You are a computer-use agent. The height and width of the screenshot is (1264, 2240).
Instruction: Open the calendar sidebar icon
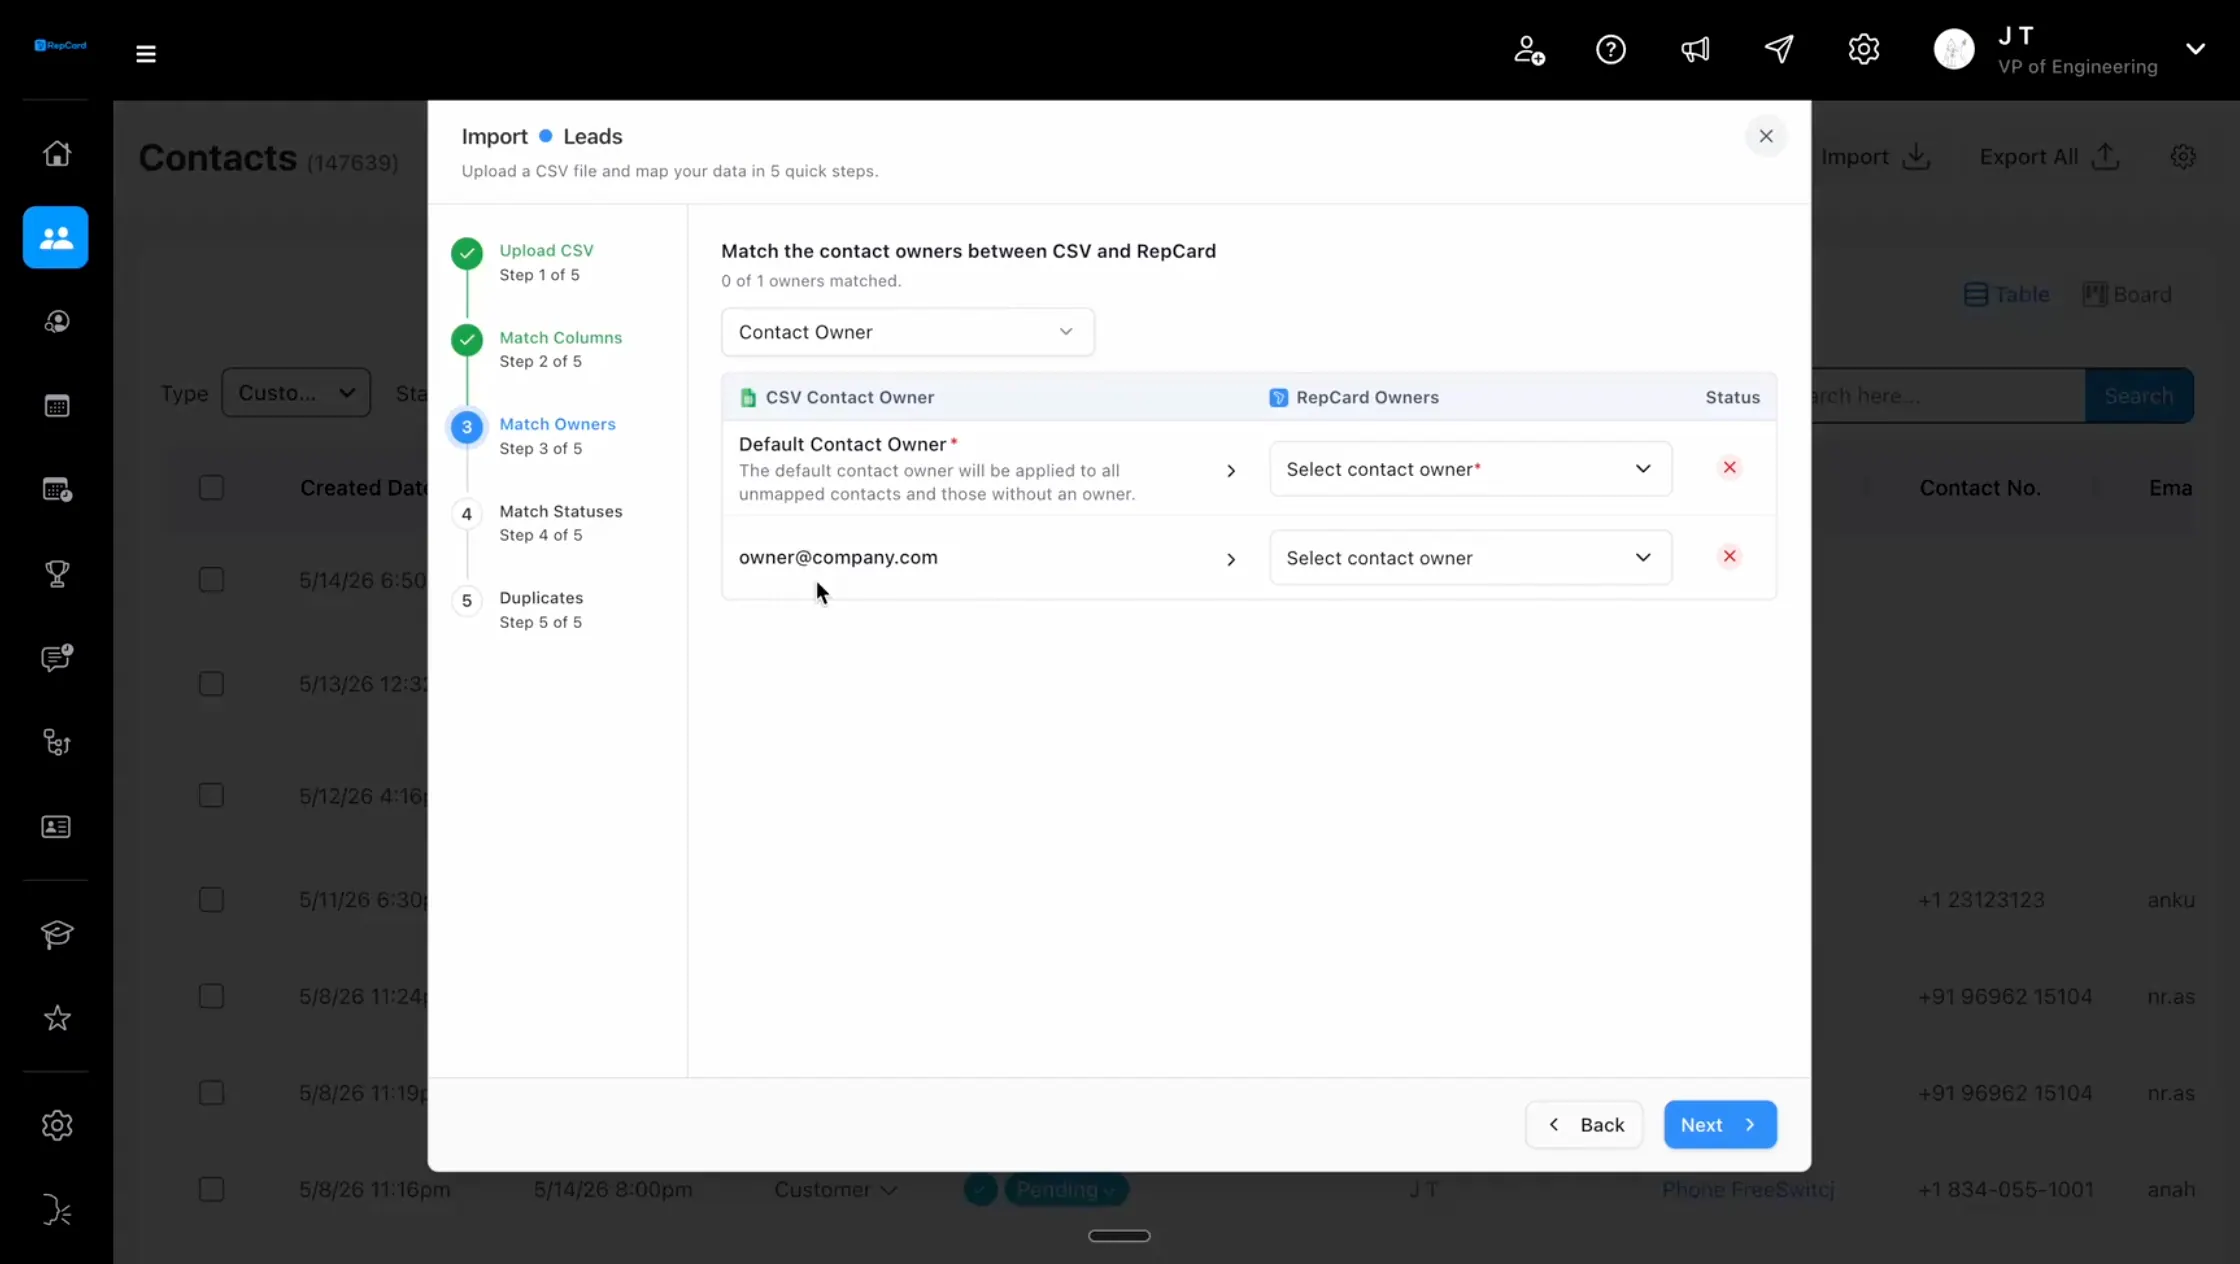tap(57, 406)
